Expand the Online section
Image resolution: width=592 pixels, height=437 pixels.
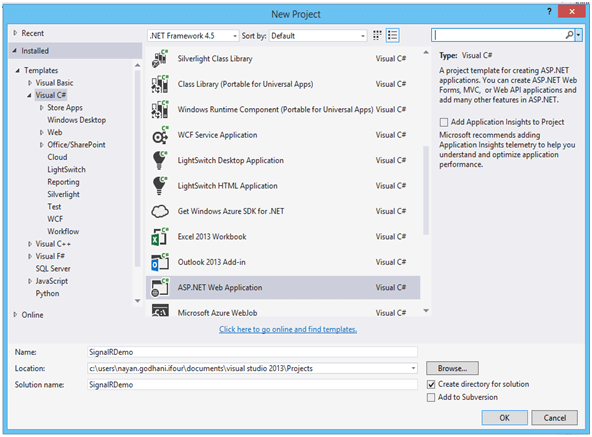(15, 314)
